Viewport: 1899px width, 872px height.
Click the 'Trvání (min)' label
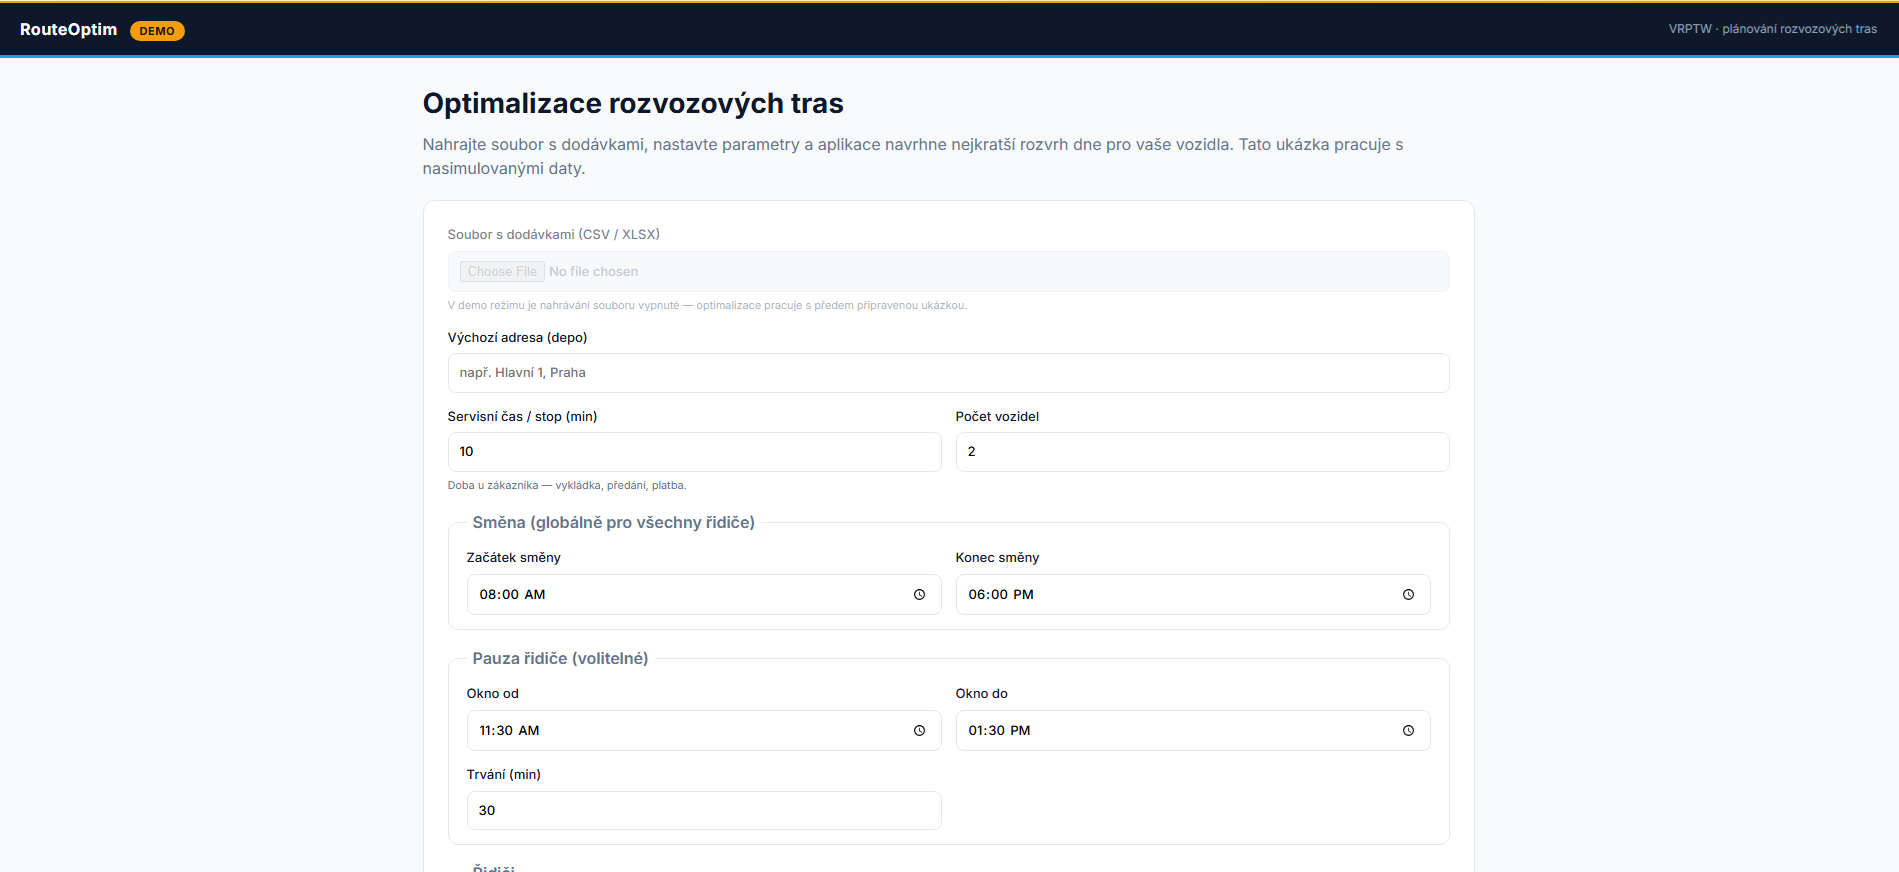point(503,775)
